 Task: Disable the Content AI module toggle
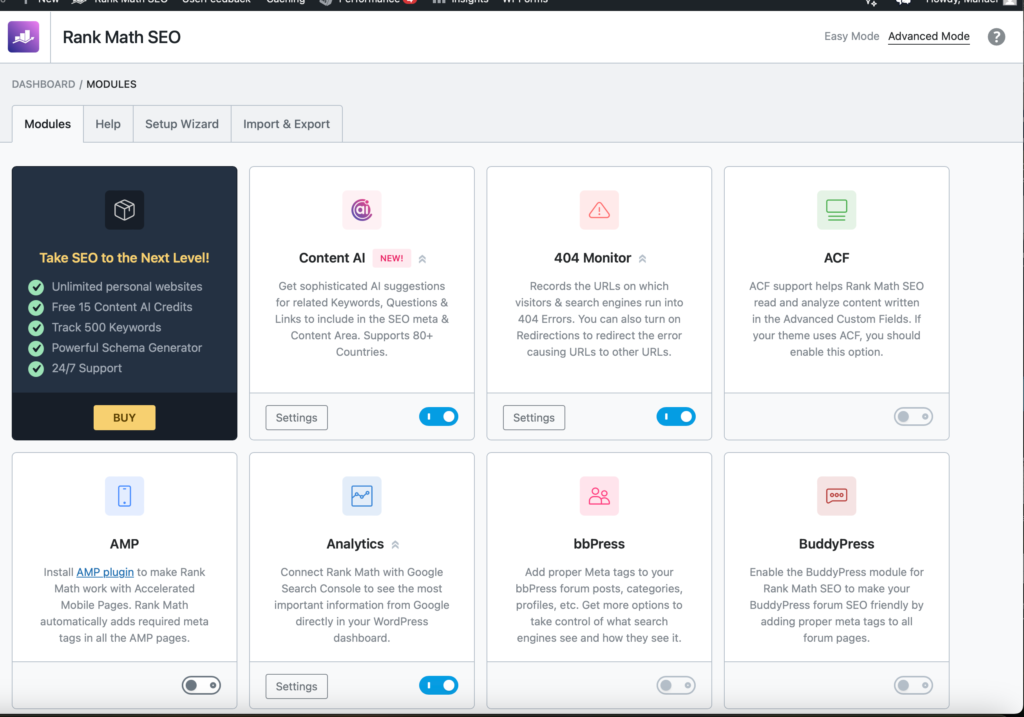(x=438, y=417)
